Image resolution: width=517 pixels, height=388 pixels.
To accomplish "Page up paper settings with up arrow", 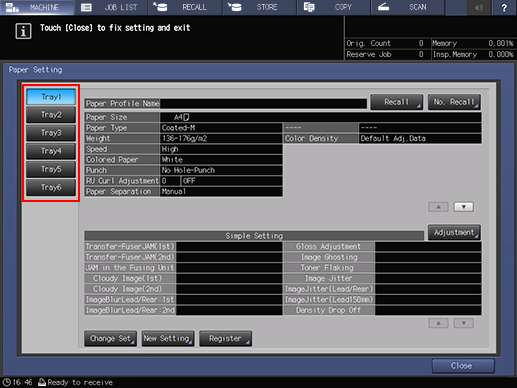I will coord(438,207).
